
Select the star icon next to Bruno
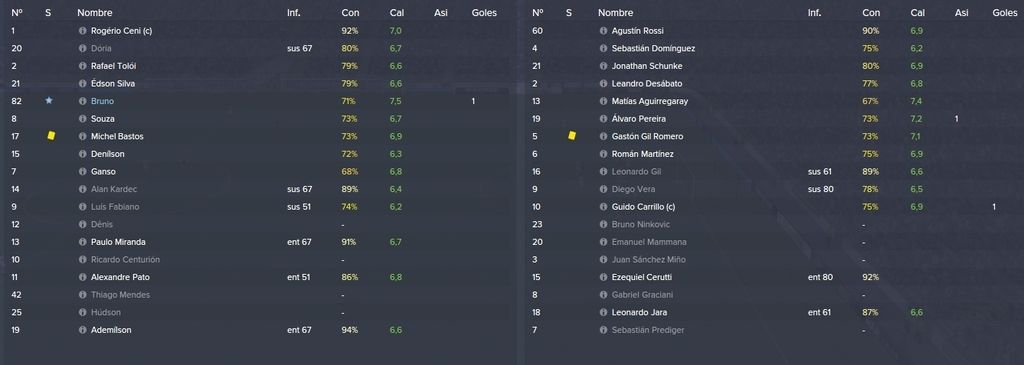coord(49,101)
